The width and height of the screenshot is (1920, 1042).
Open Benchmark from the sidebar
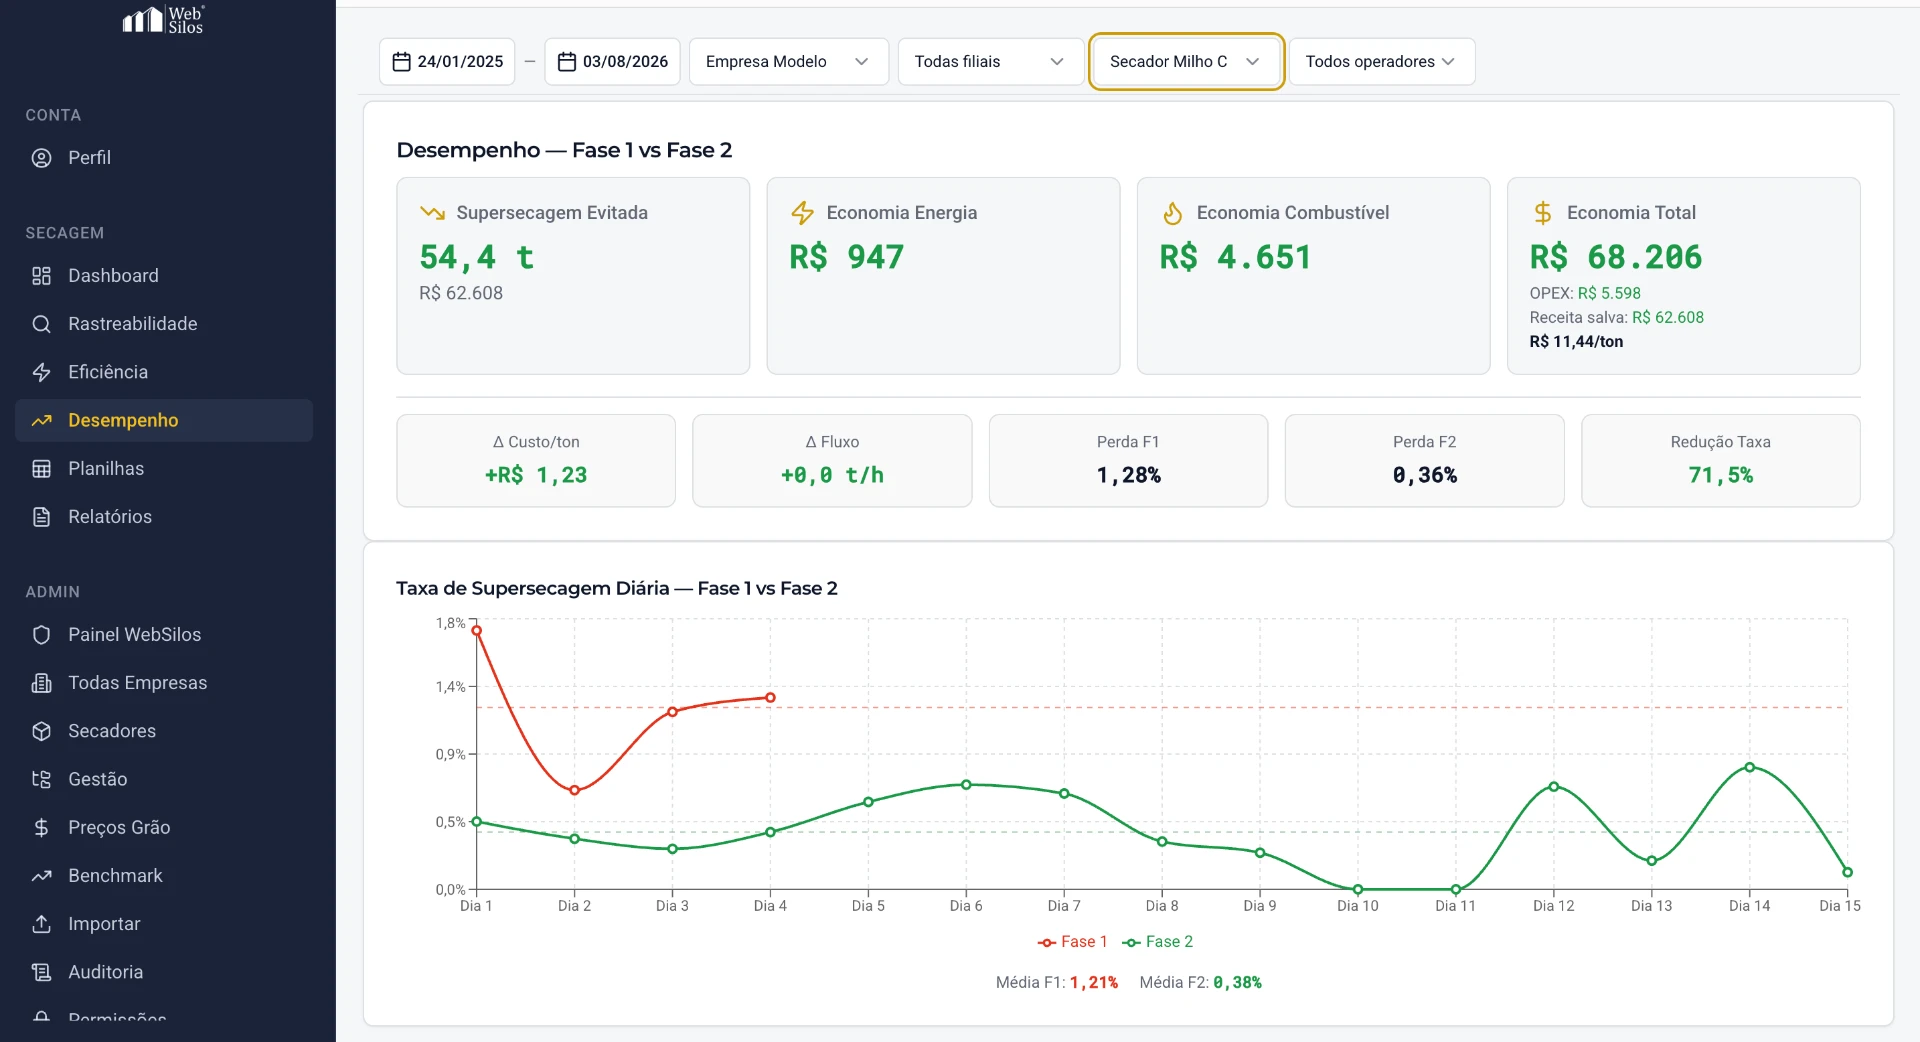(164, 876)
